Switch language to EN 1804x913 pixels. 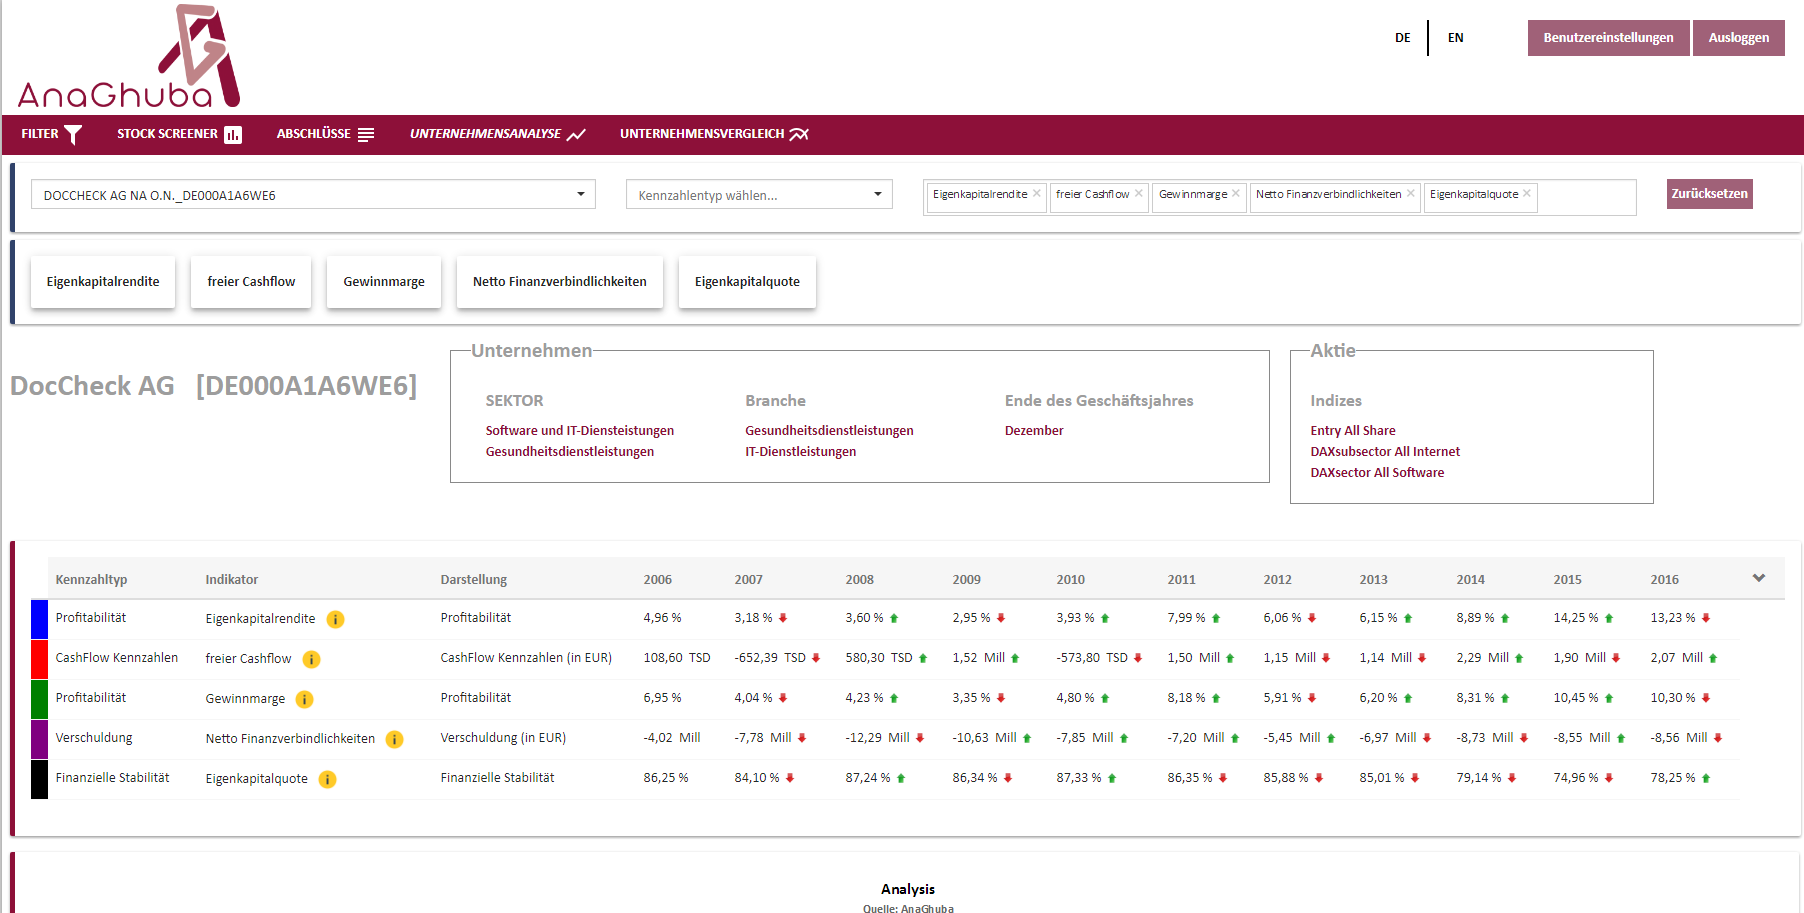click(x=1455, y=37)
